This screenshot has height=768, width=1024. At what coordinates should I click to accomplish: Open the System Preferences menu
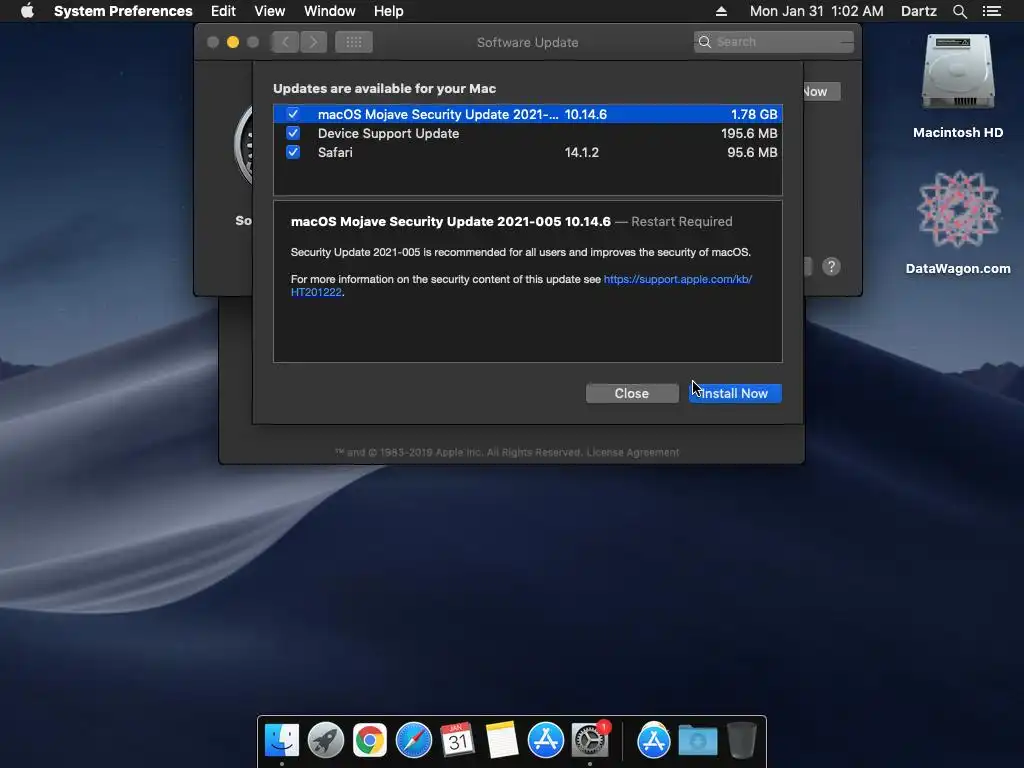pyautogui.click(x=123, y=11)
